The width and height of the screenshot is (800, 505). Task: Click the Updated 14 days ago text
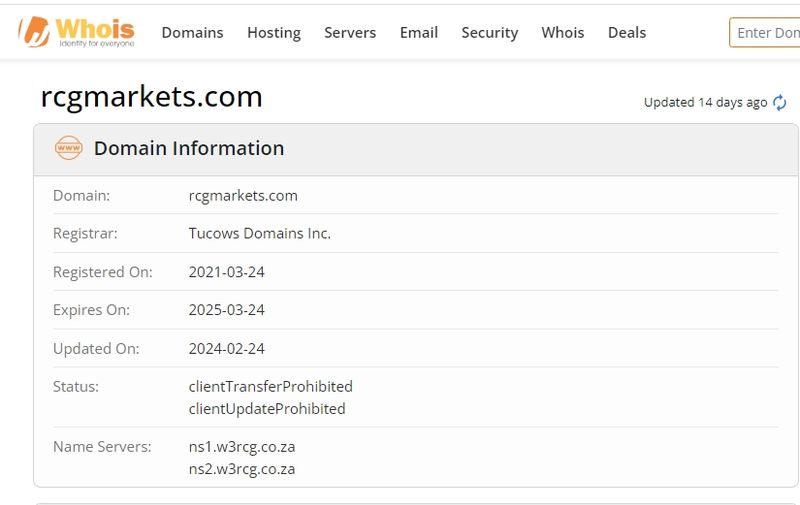(x=706, y=103)
